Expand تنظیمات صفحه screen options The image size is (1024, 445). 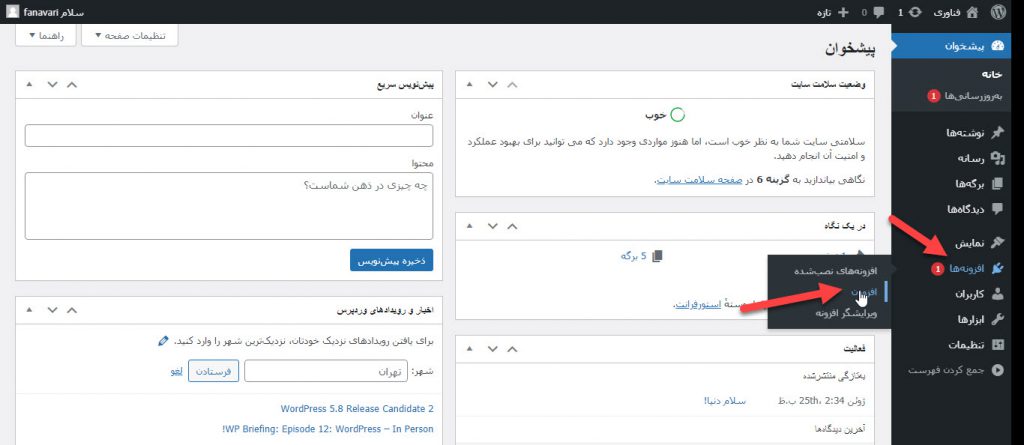(131, 35)
